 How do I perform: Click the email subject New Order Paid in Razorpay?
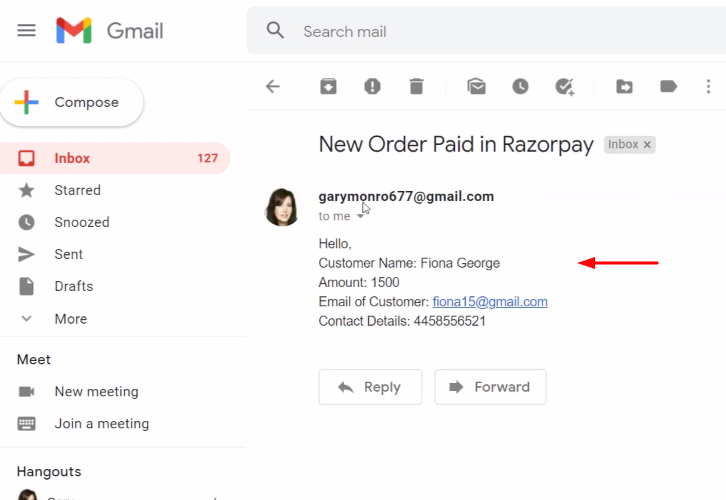[456, 144]
